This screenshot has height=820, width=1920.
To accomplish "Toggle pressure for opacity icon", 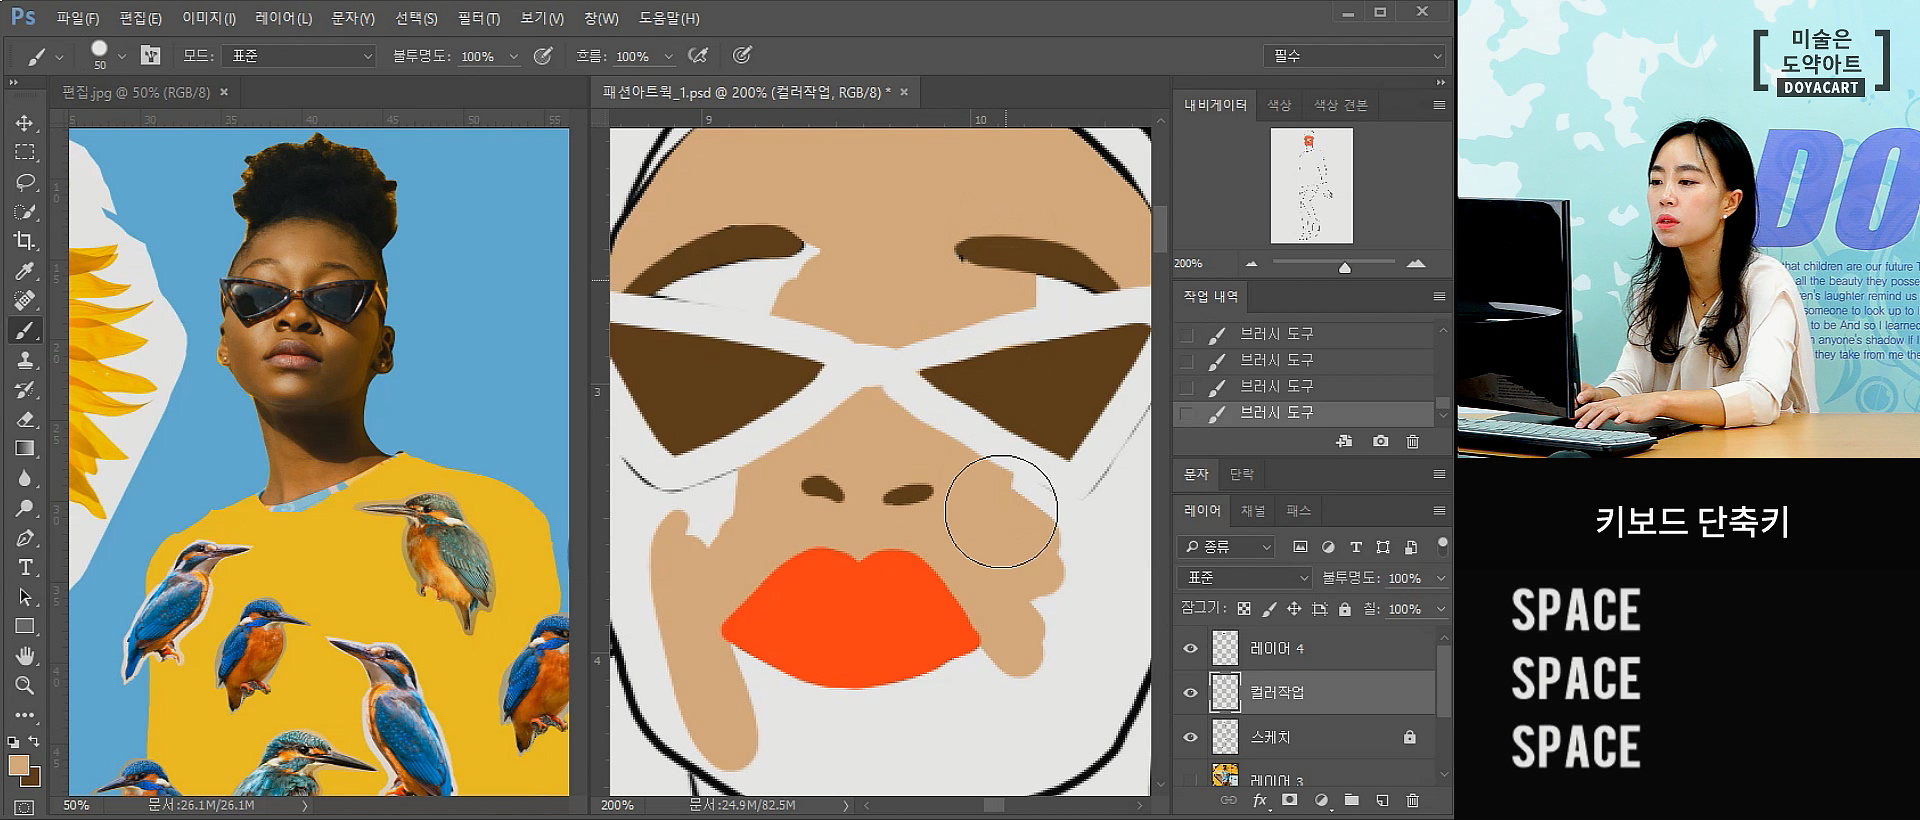I will click(543, 56).
